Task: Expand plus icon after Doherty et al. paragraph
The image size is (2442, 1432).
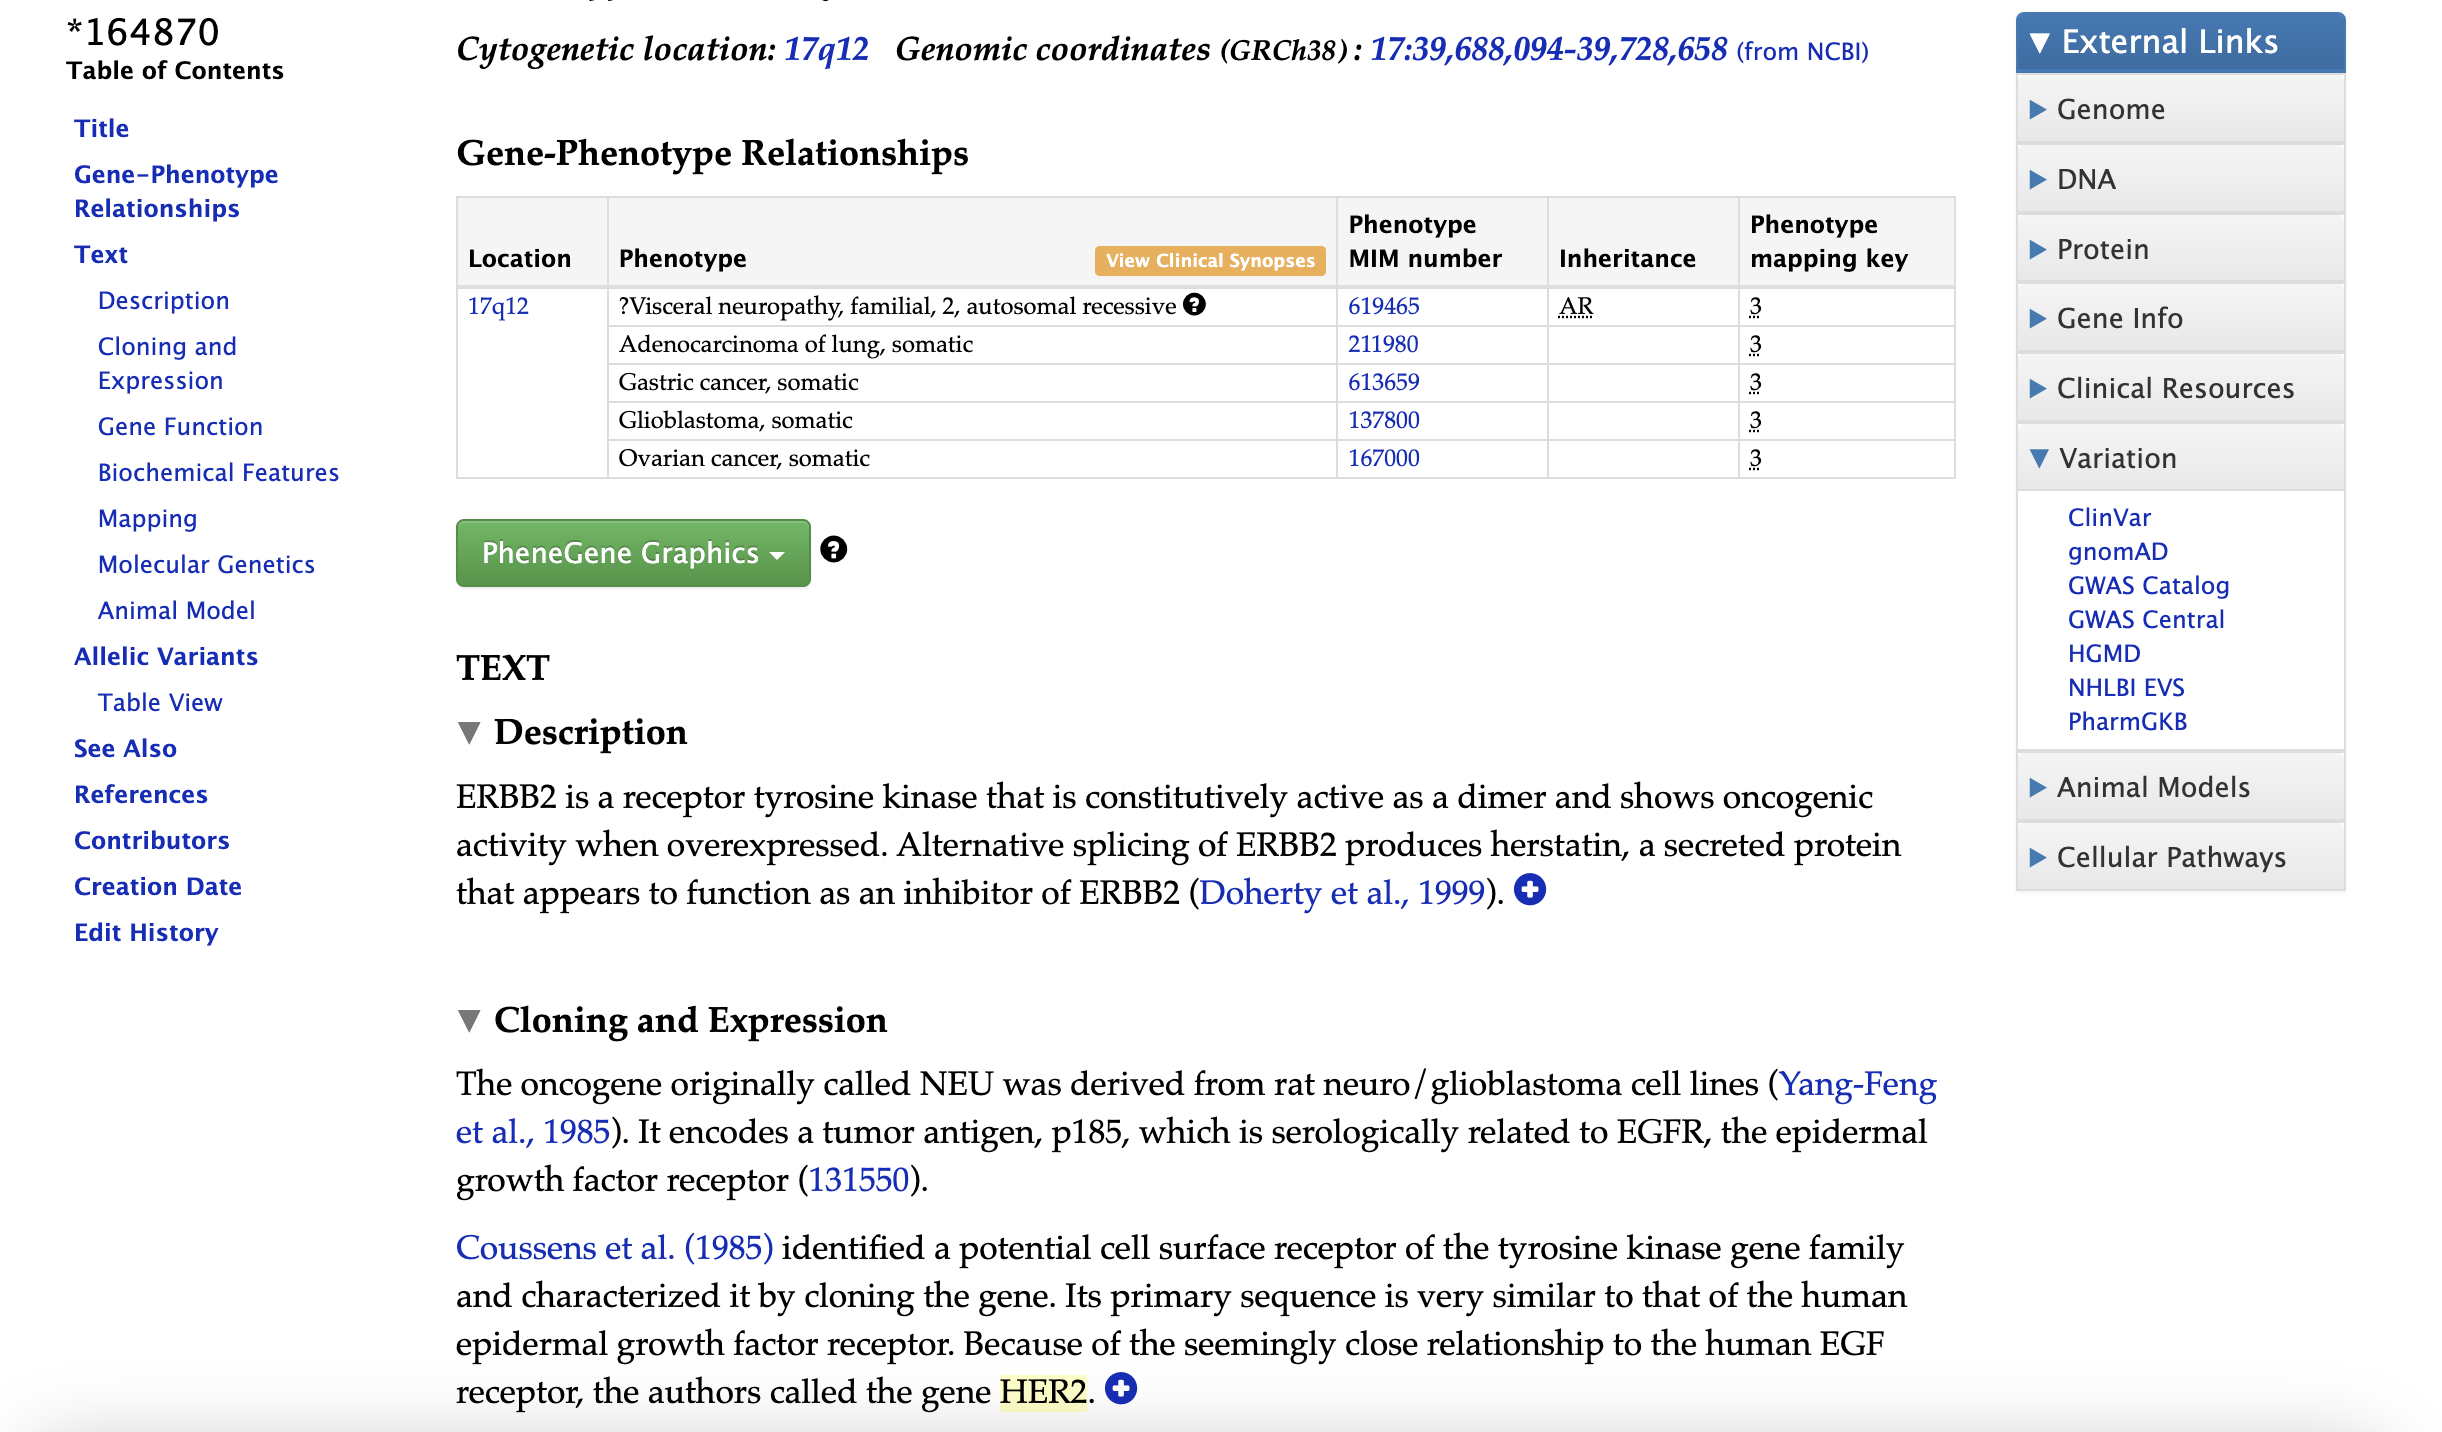Action: [x=1529, y=890]
